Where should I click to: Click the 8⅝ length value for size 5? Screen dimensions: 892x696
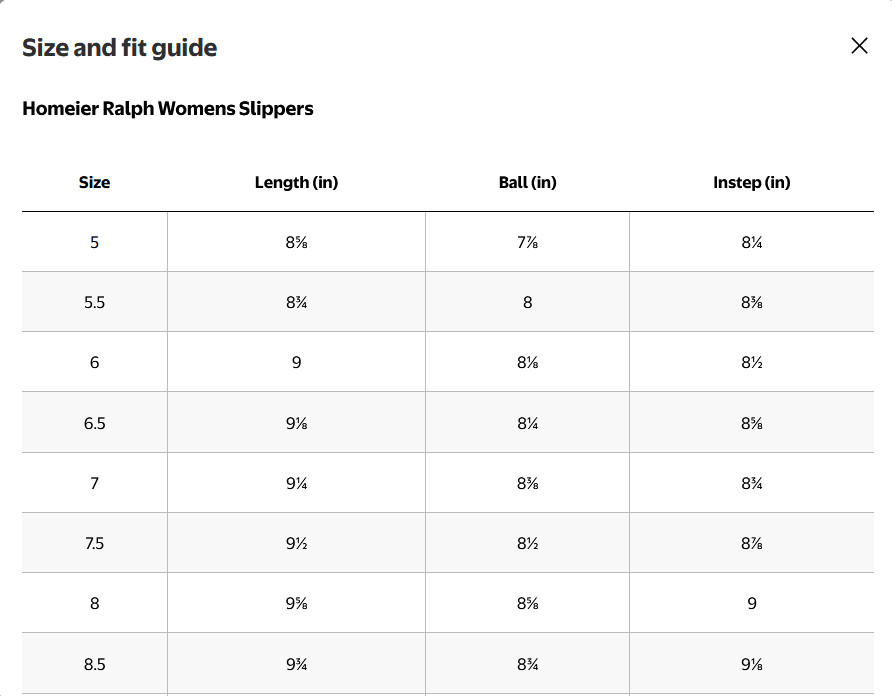coord(296,242)
